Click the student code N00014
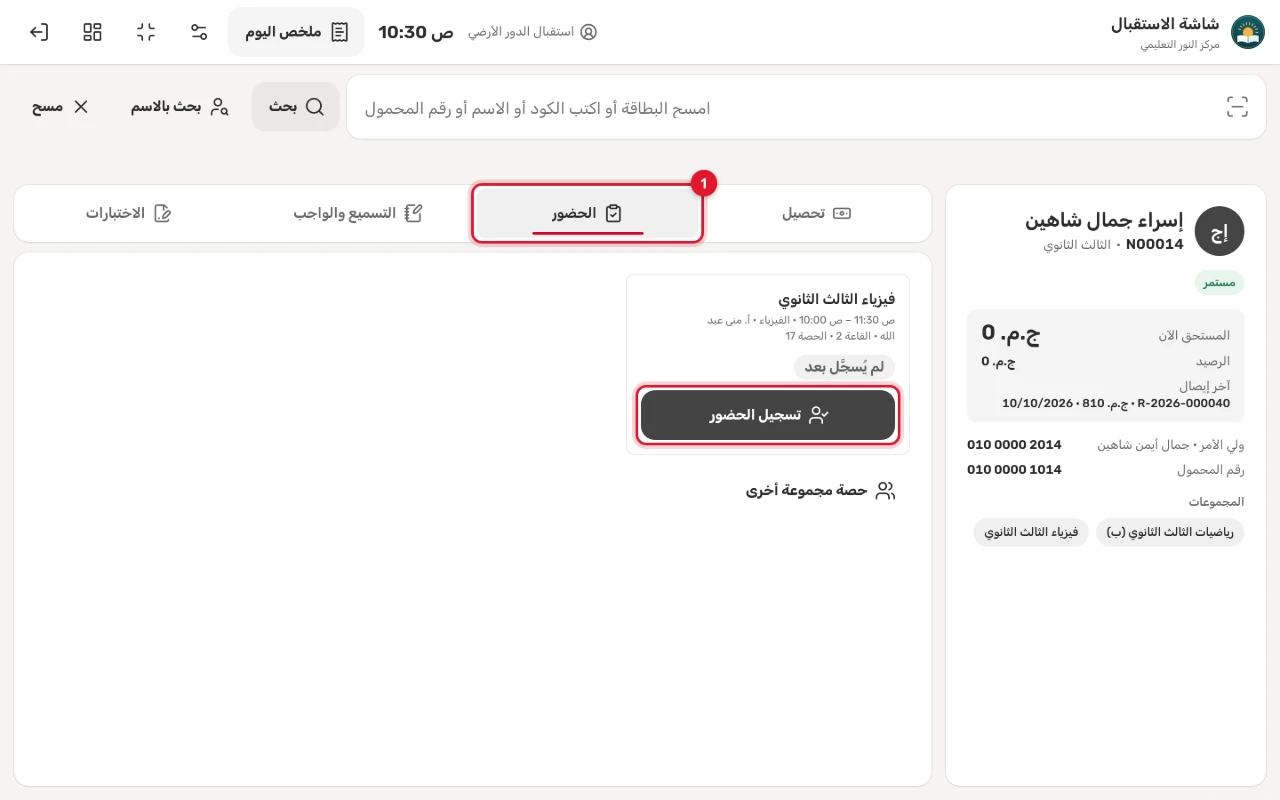 tap(1155, 245)
